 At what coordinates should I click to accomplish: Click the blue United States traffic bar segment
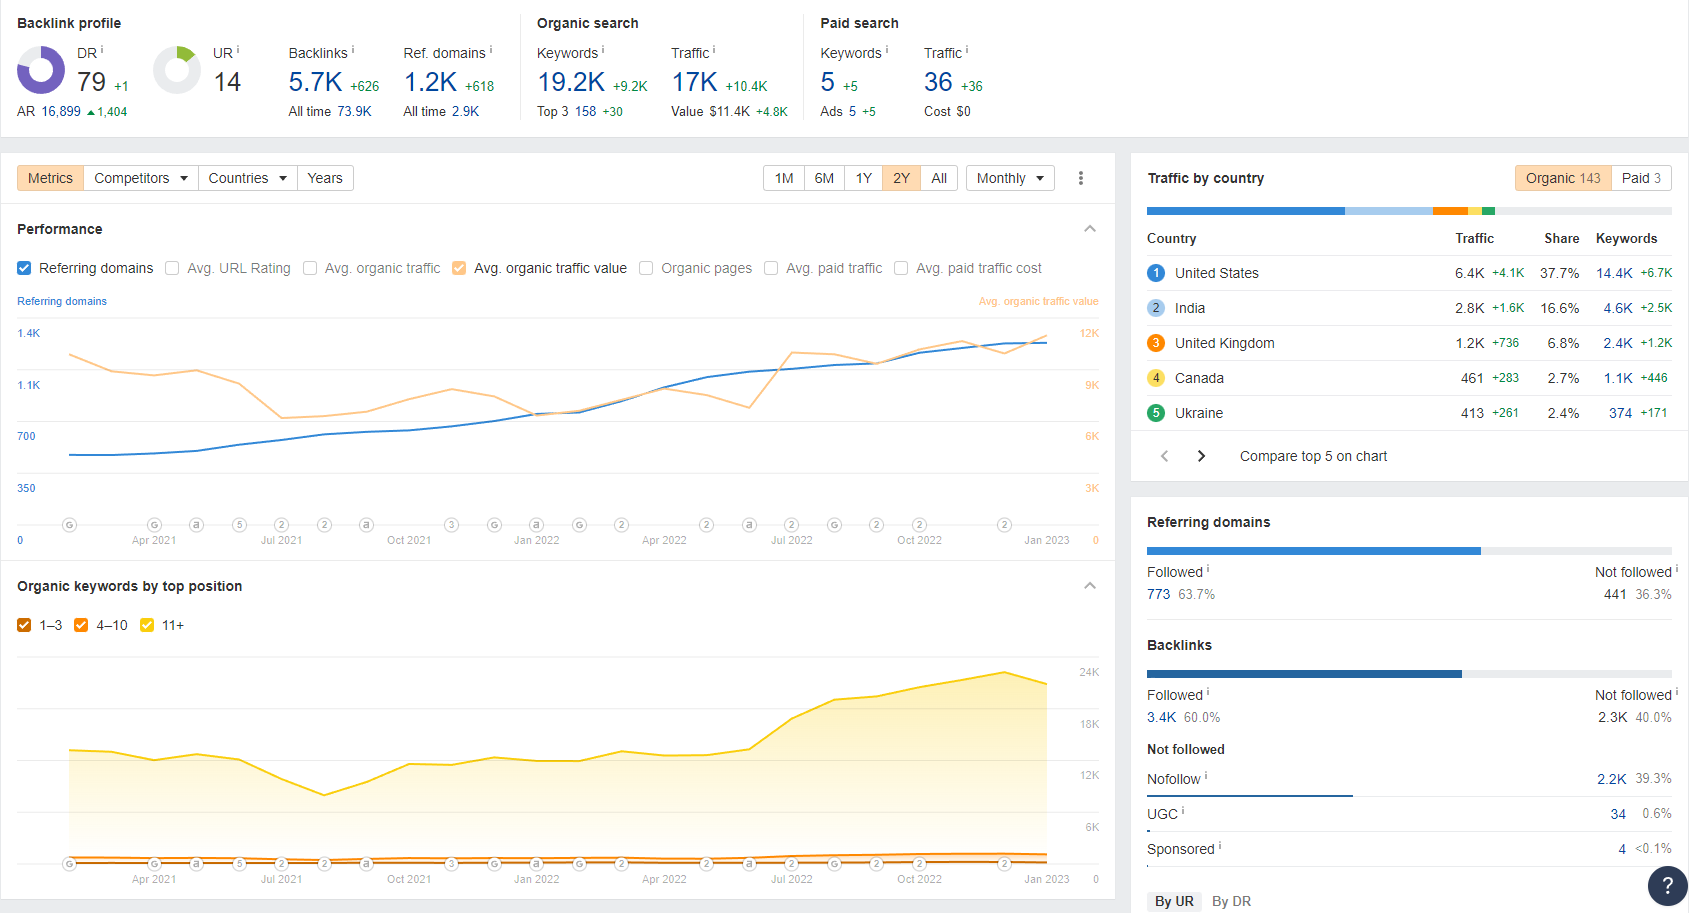tap(1245, 211)
